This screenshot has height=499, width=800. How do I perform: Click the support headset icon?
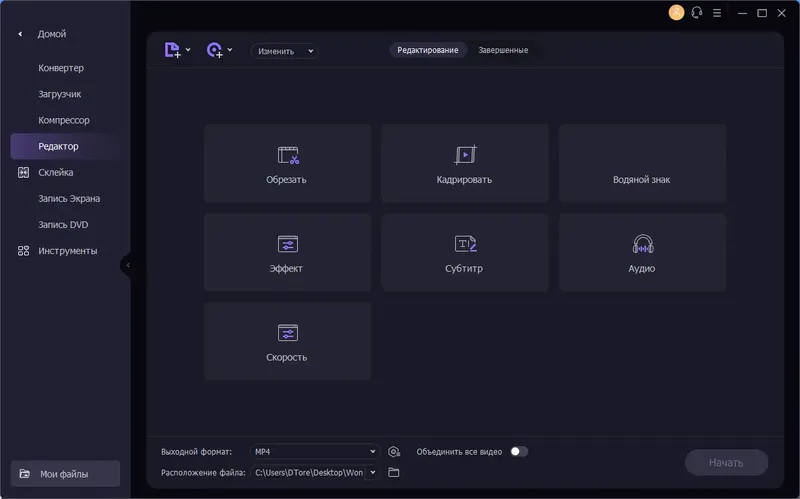point(697,13)
